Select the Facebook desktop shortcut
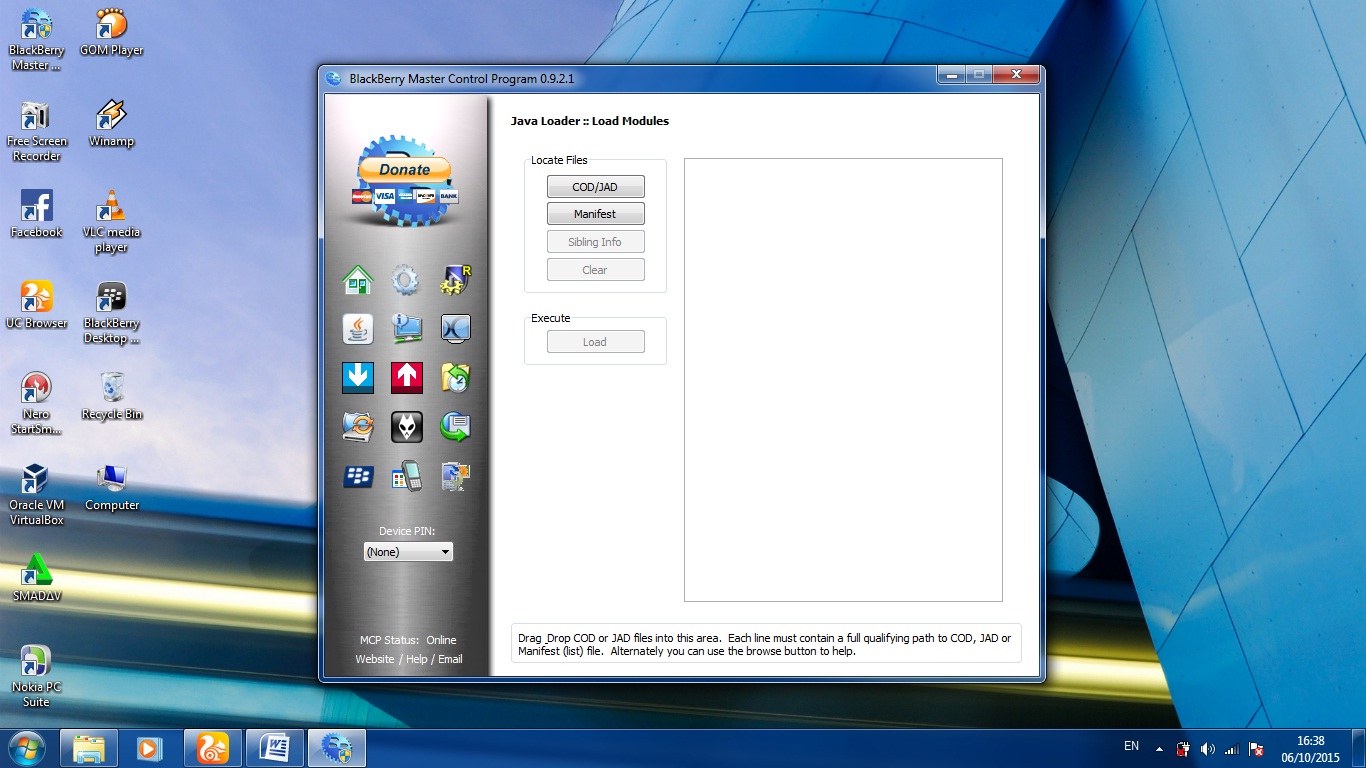 36,215
